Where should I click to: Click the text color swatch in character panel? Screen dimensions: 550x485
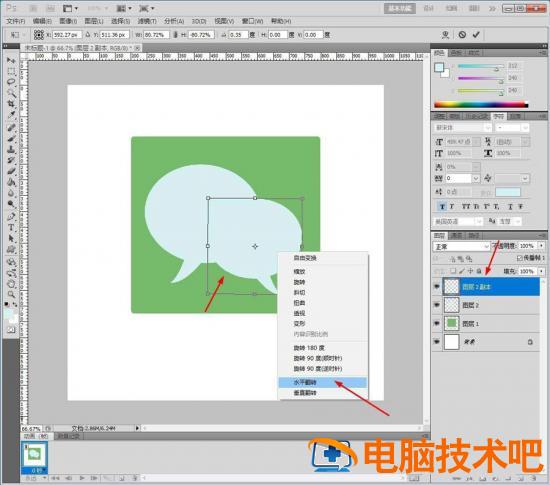point(508,192)
